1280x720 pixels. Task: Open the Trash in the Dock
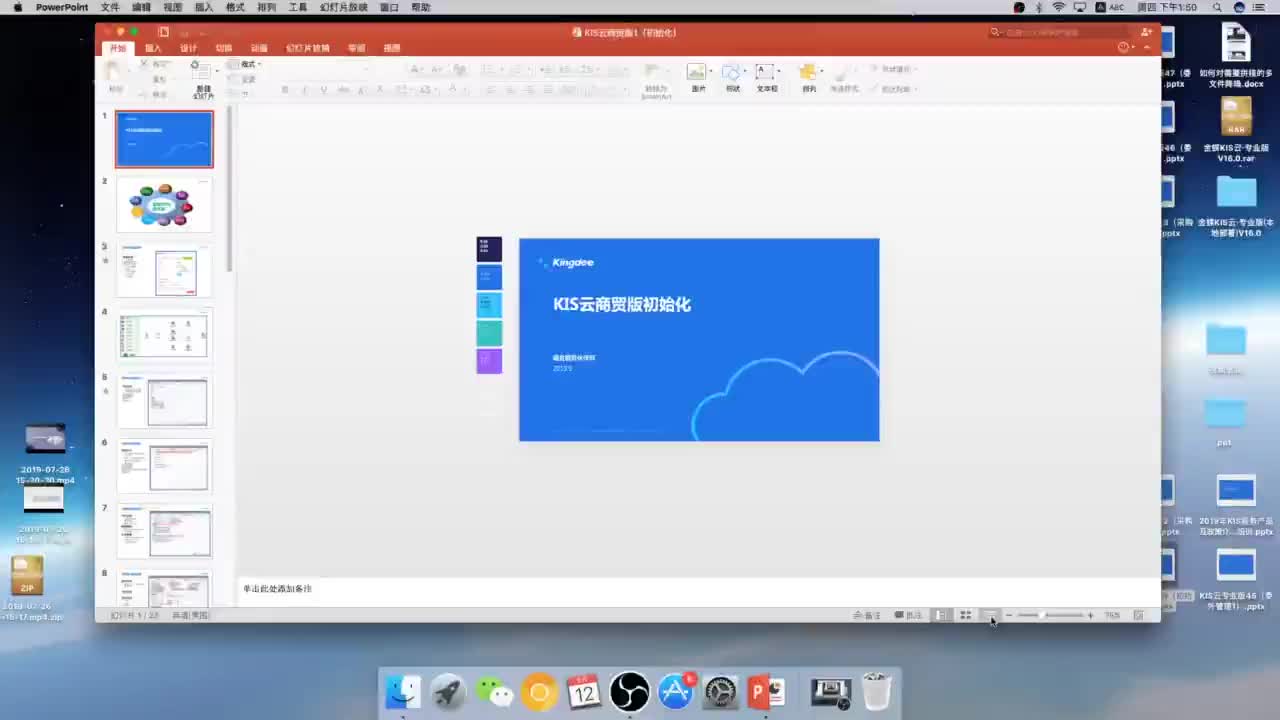coord(876,692)
